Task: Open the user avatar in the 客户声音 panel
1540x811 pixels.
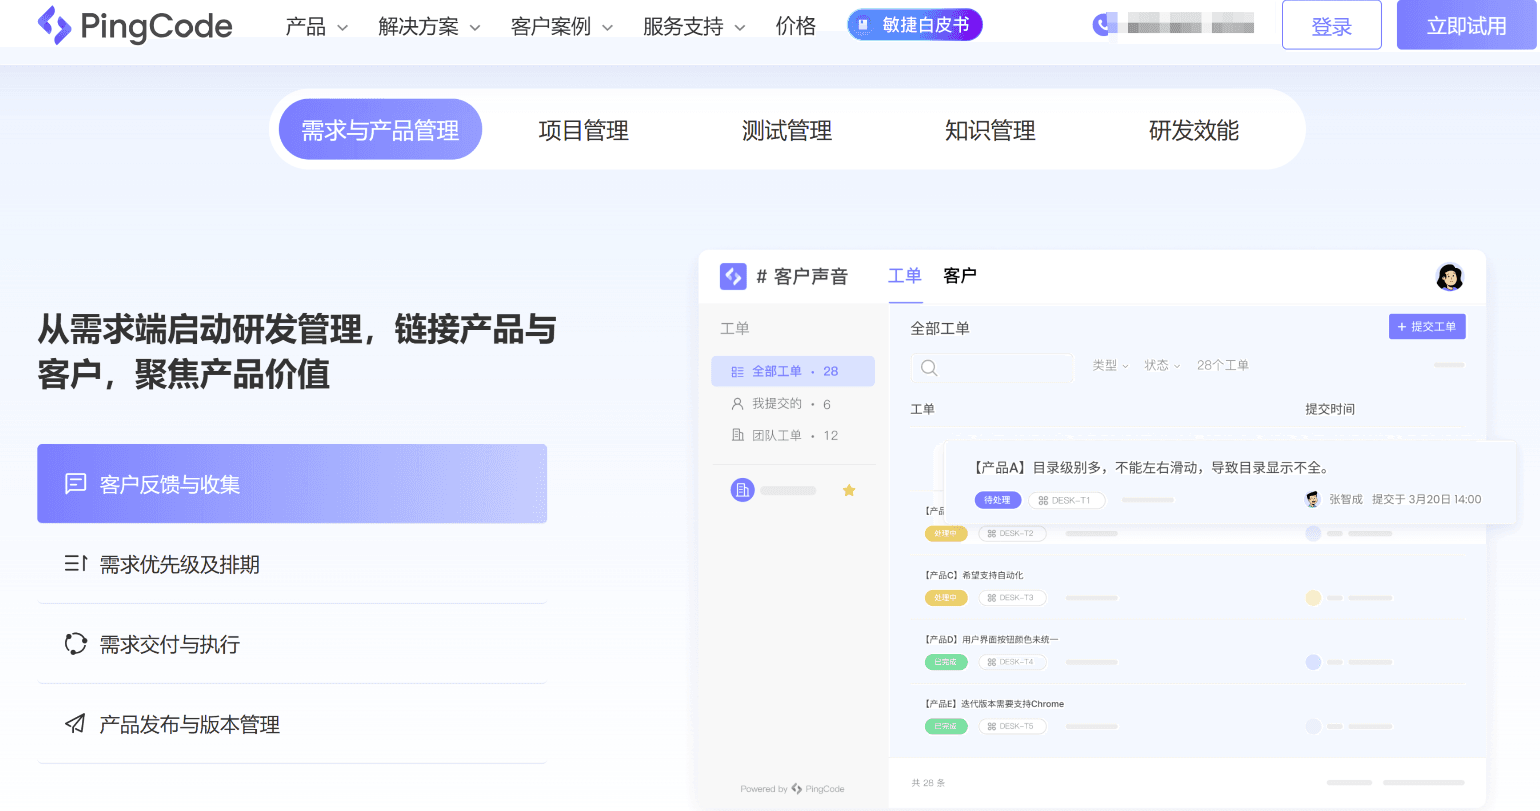Action: click(1449, 277)
